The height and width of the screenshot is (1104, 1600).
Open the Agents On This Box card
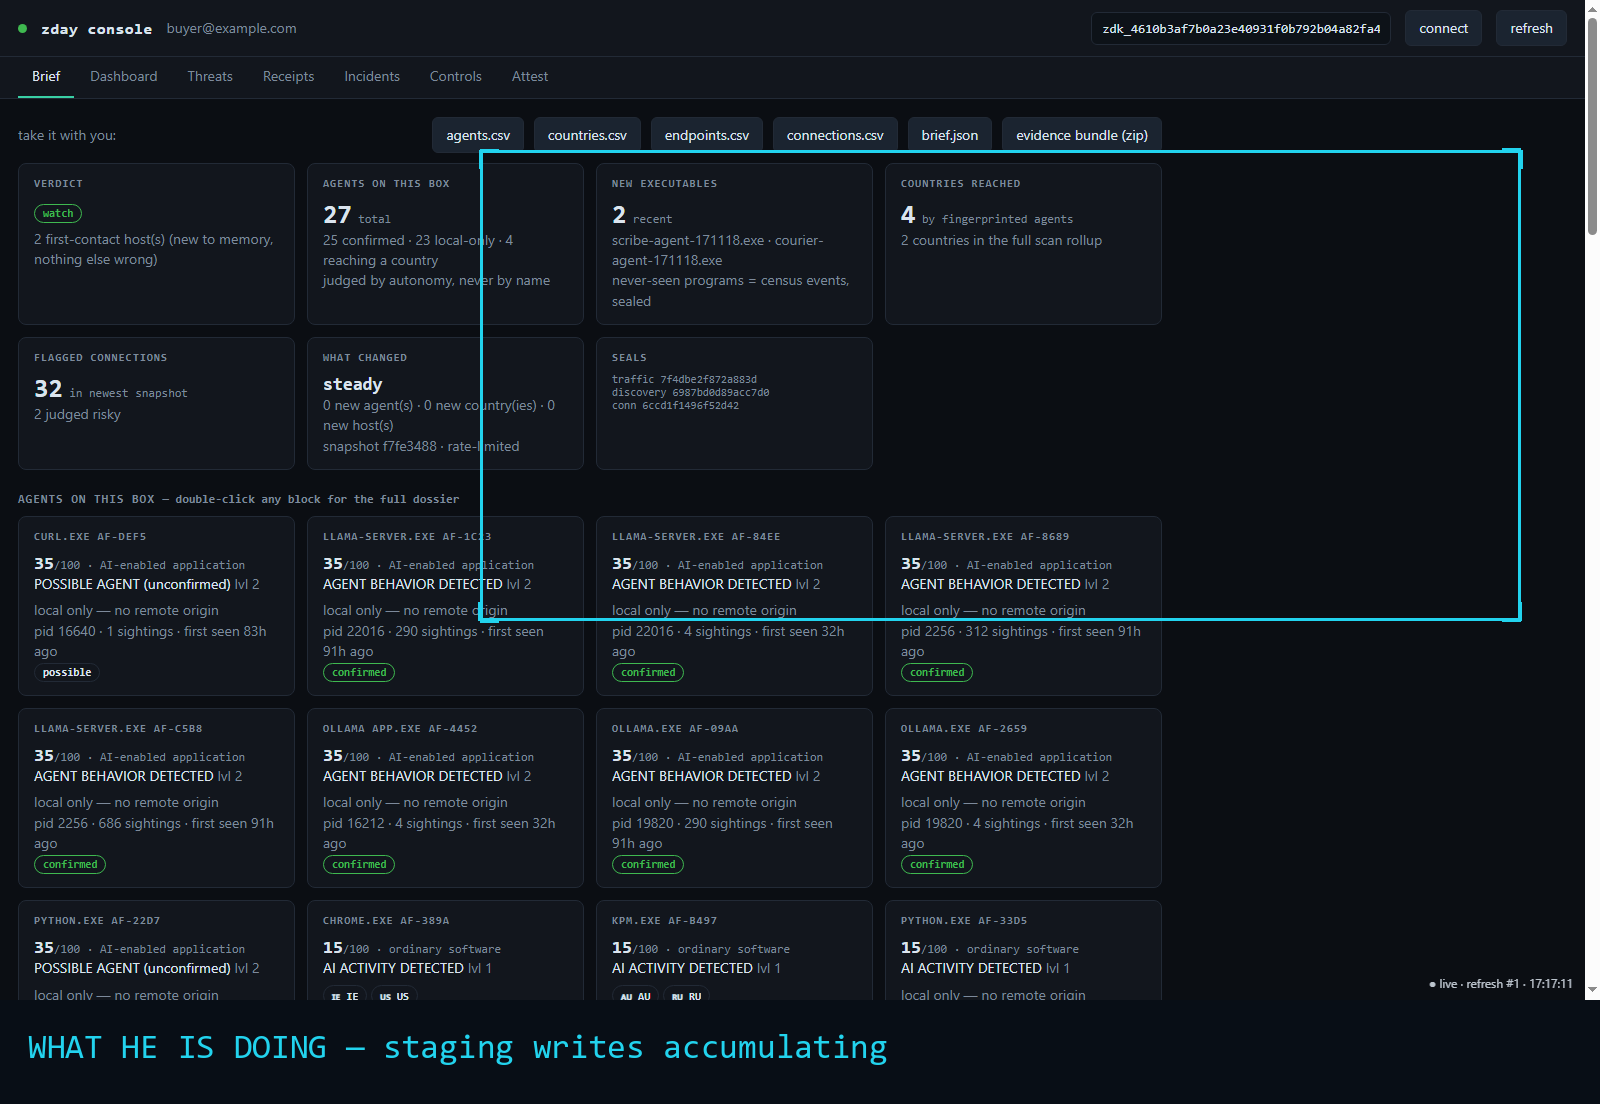[x=445, y=244]
